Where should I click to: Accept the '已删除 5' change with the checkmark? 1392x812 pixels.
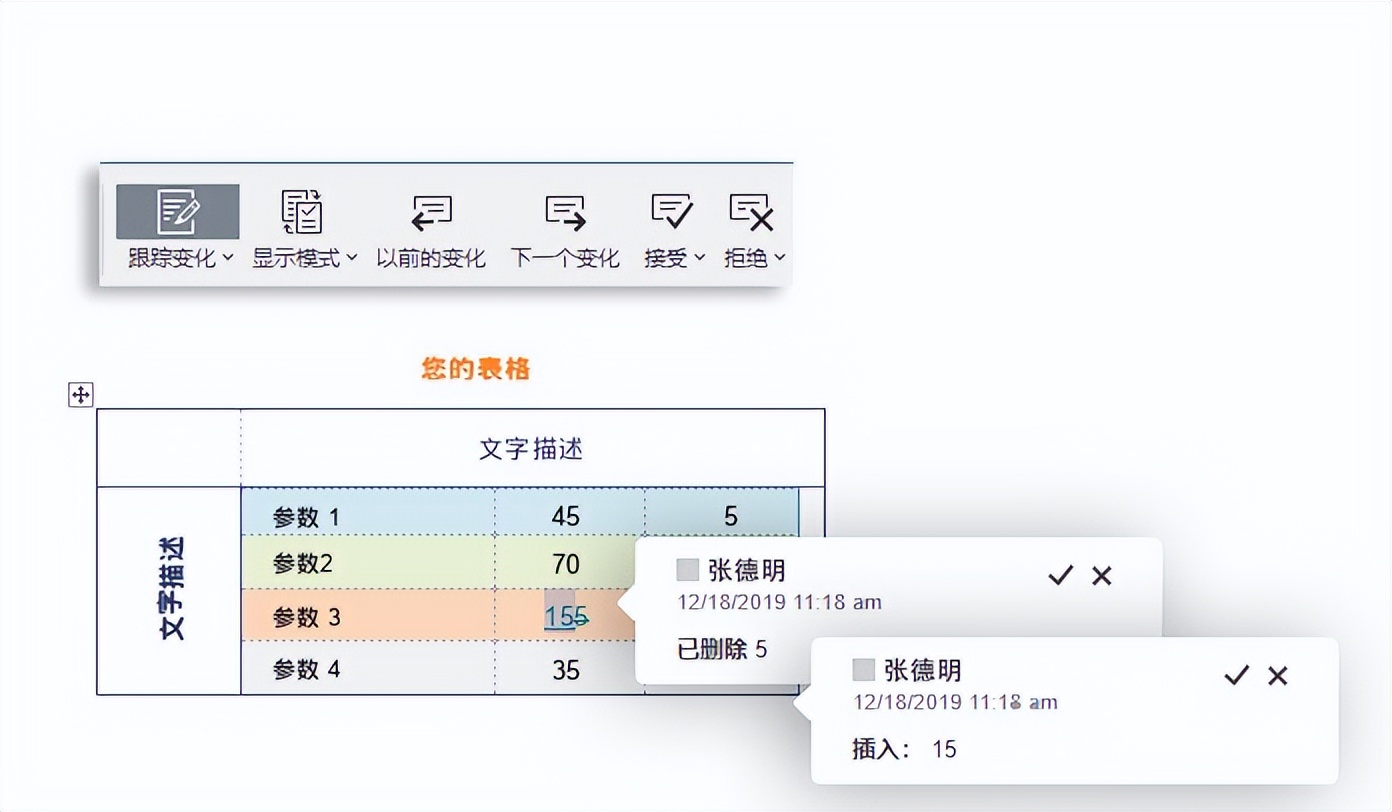[1060, 576]
